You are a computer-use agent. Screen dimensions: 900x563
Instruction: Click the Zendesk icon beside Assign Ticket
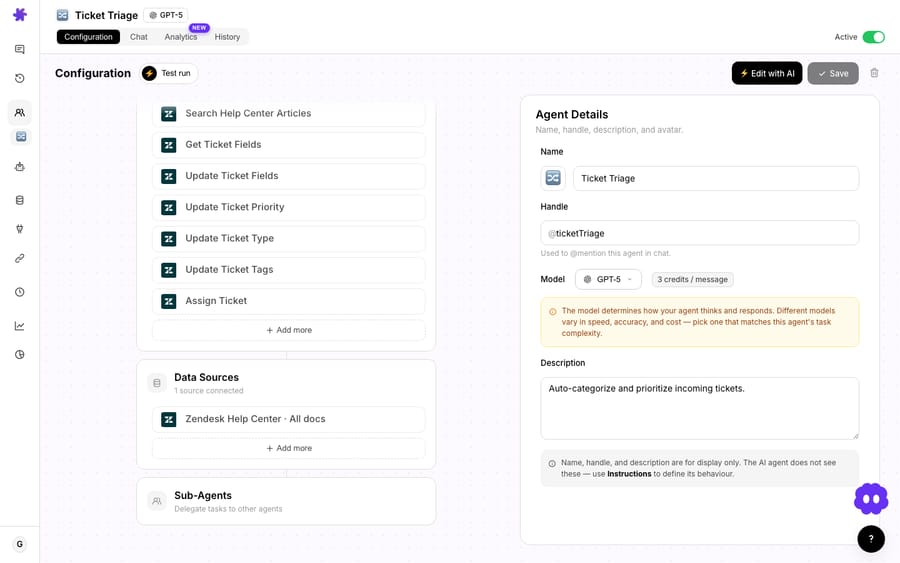[169, 301]
